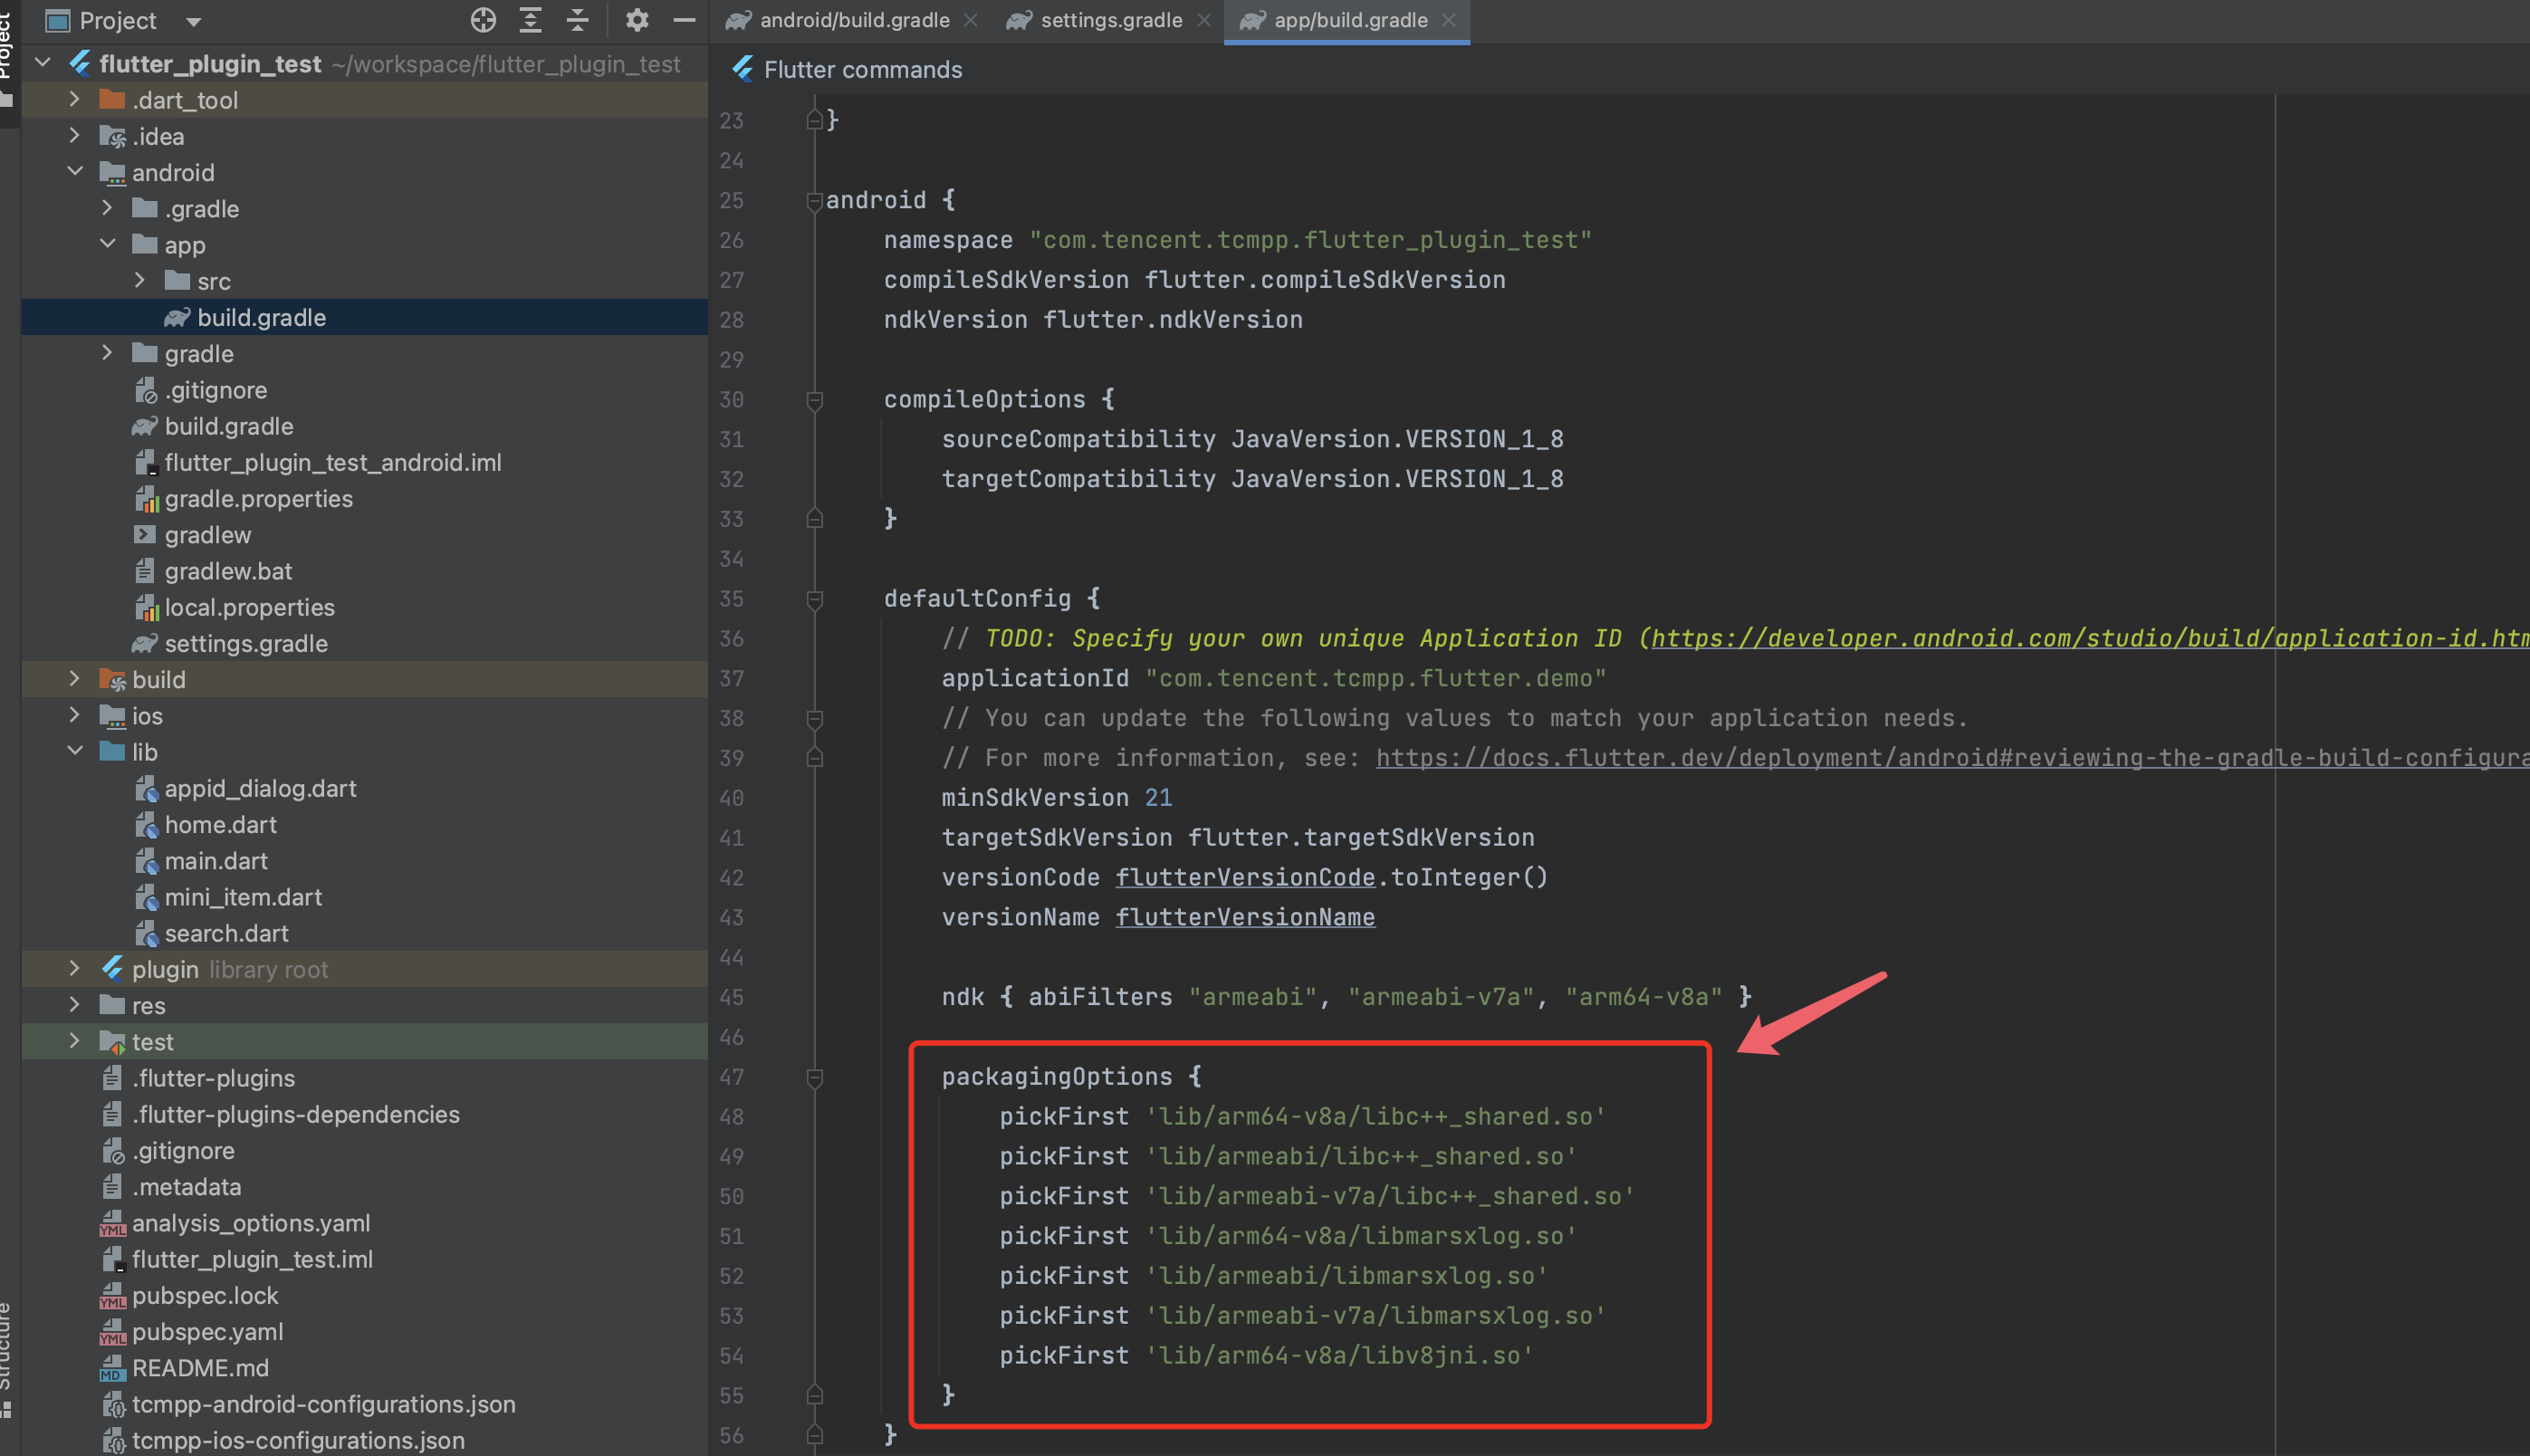The image size is (2530, 1456).
Task: Open Project panel settings gear
Action: (x=637, y=20)
